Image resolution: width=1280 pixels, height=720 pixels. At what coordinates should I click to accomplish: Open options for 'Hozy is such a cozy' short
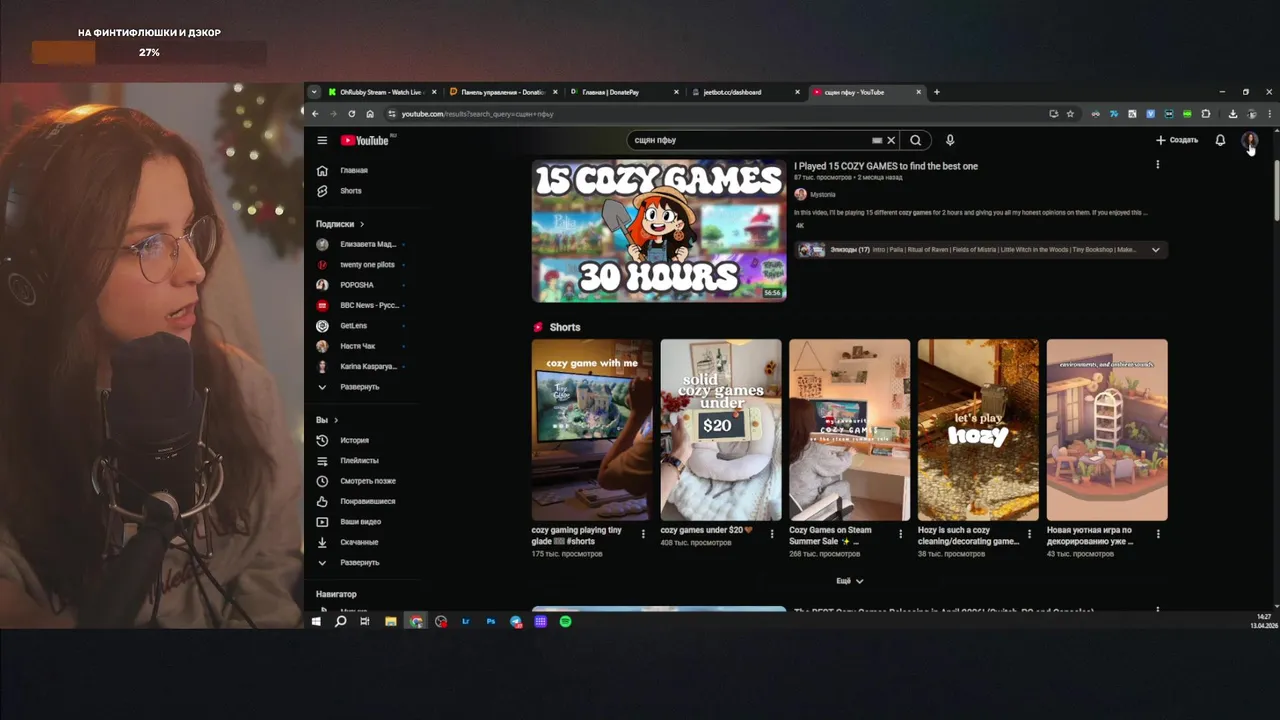1029,534
